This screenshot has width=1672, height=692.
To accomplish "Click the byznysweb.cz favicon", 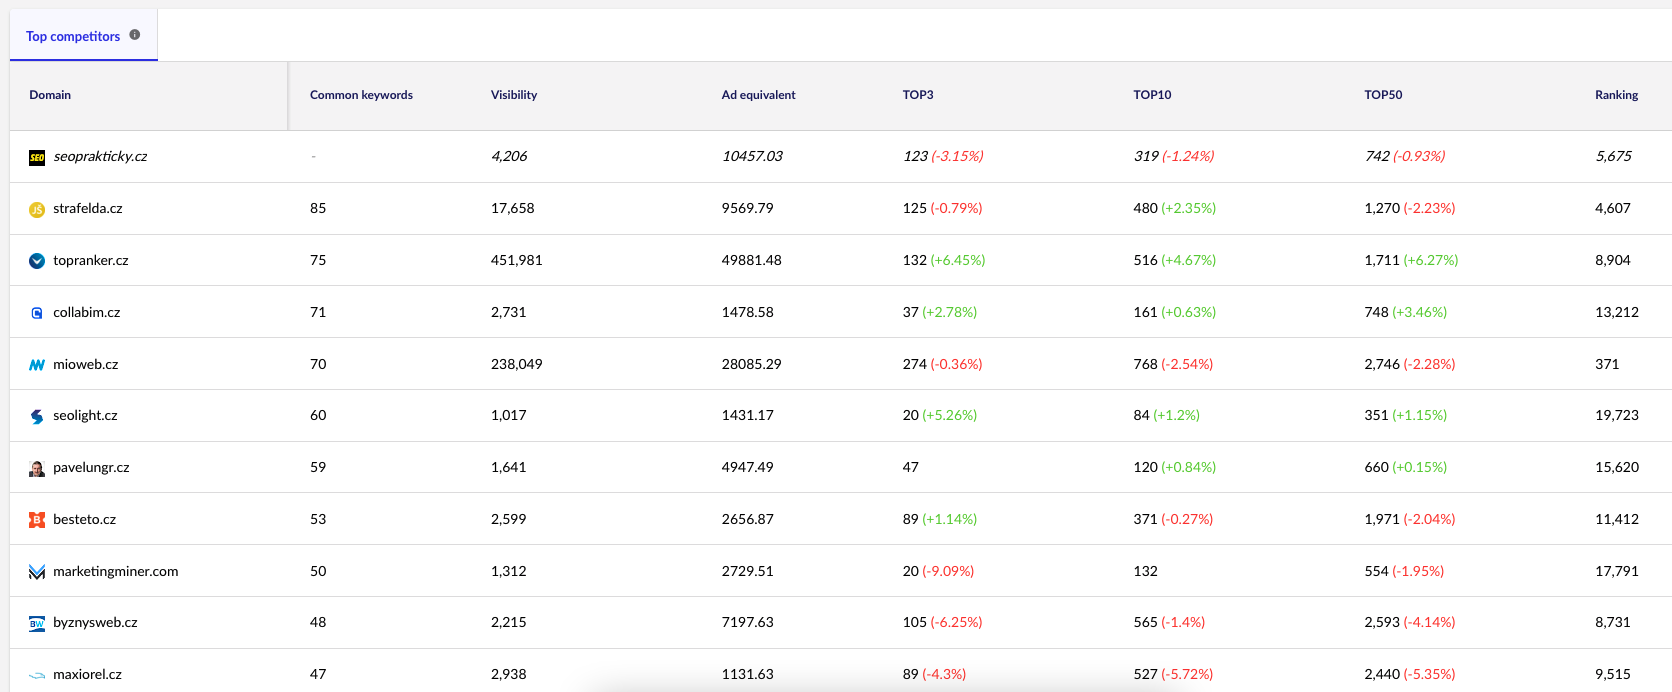I will click(x=37, y=623).
